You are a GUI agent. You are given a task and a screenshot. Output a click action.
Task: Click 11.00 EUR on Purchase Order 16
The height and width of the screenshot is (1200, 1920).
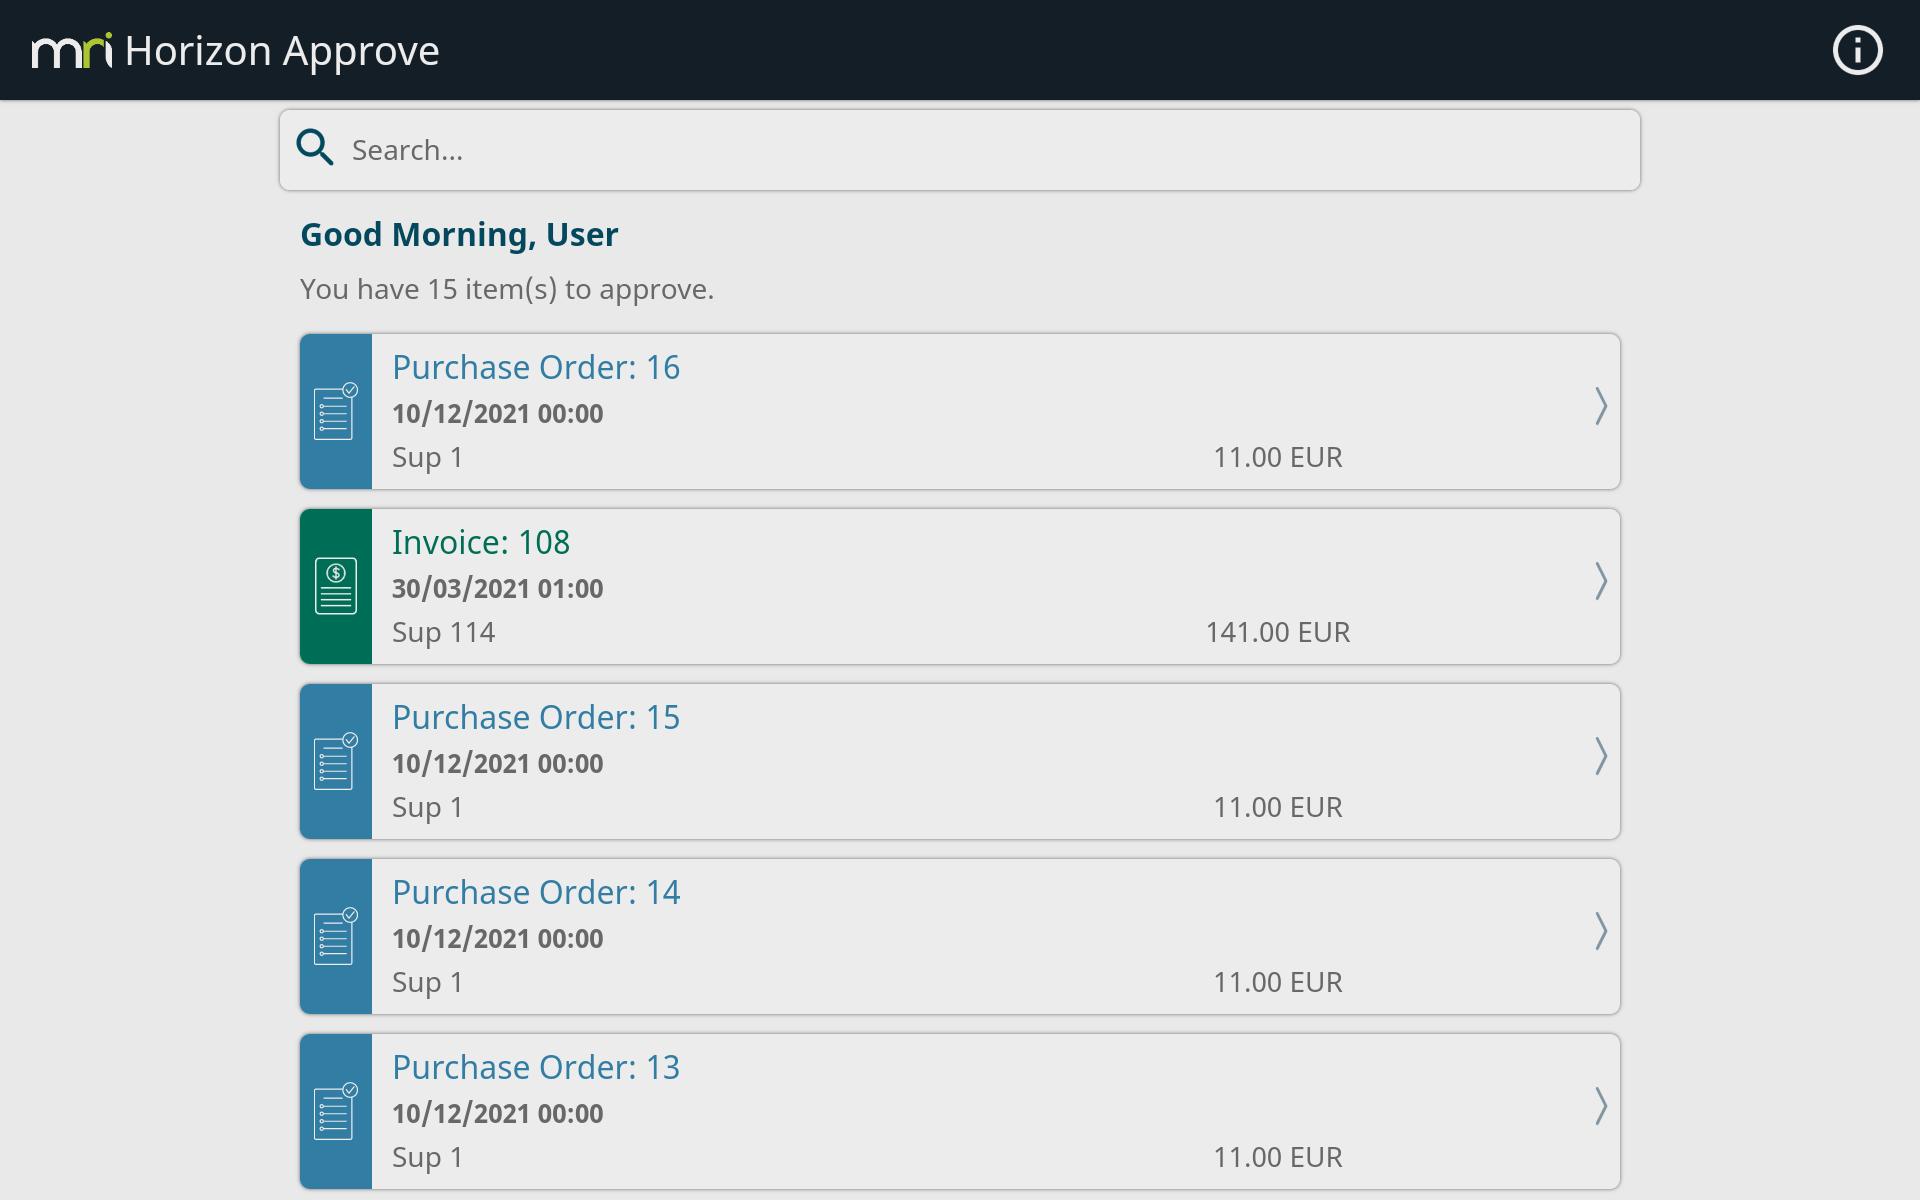1278,457
